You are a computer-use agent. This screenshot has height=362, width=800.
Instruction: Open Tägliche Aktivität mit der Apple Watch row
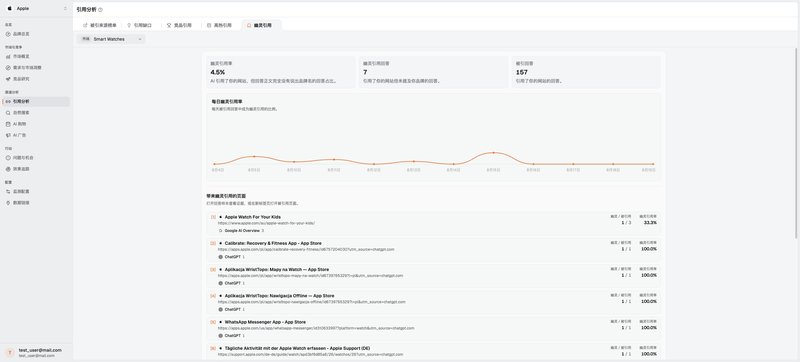coord(433,351)
